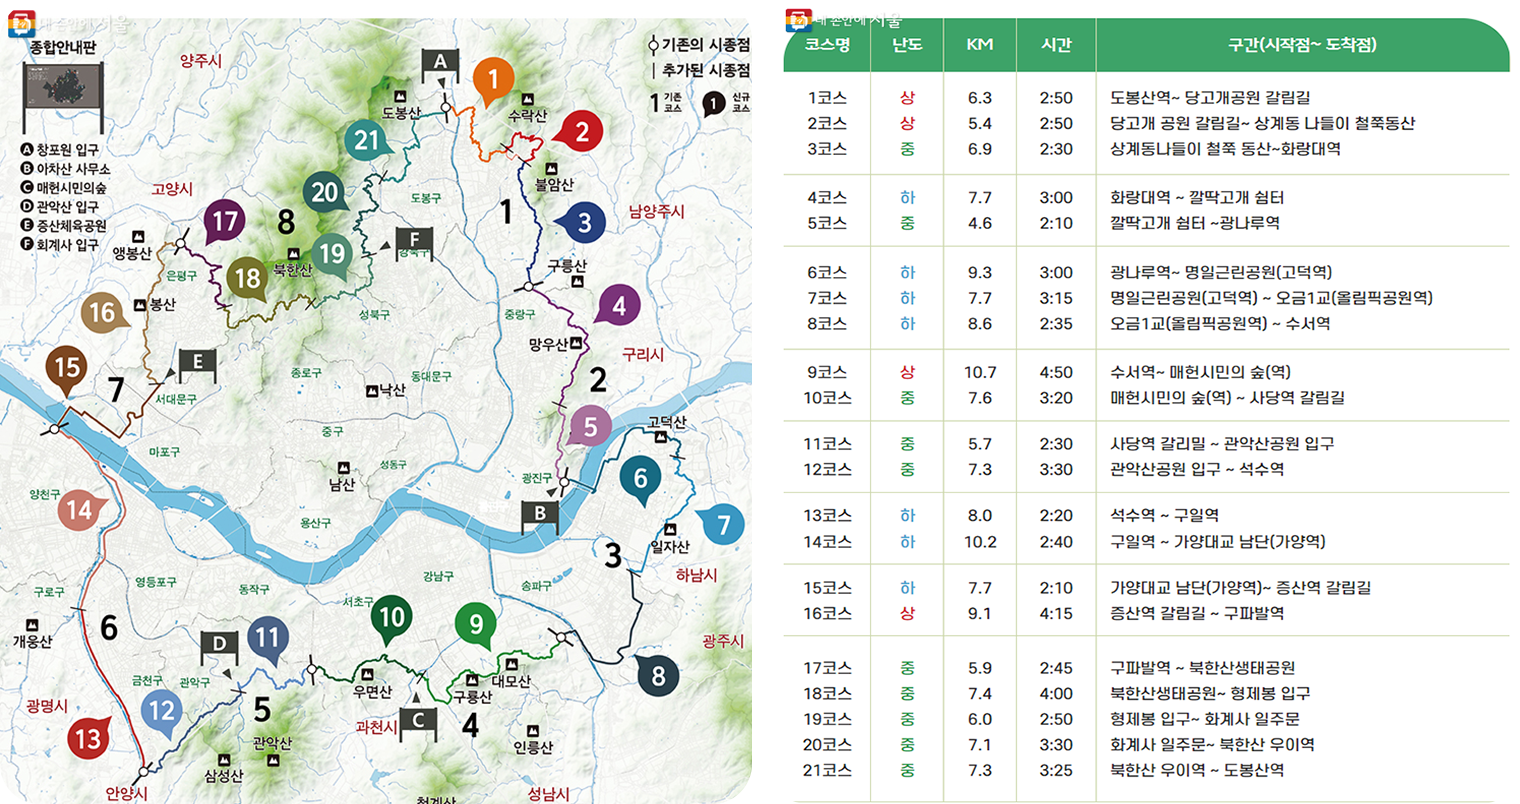Click the 추가된 시종점 legend text

(706, 71)
